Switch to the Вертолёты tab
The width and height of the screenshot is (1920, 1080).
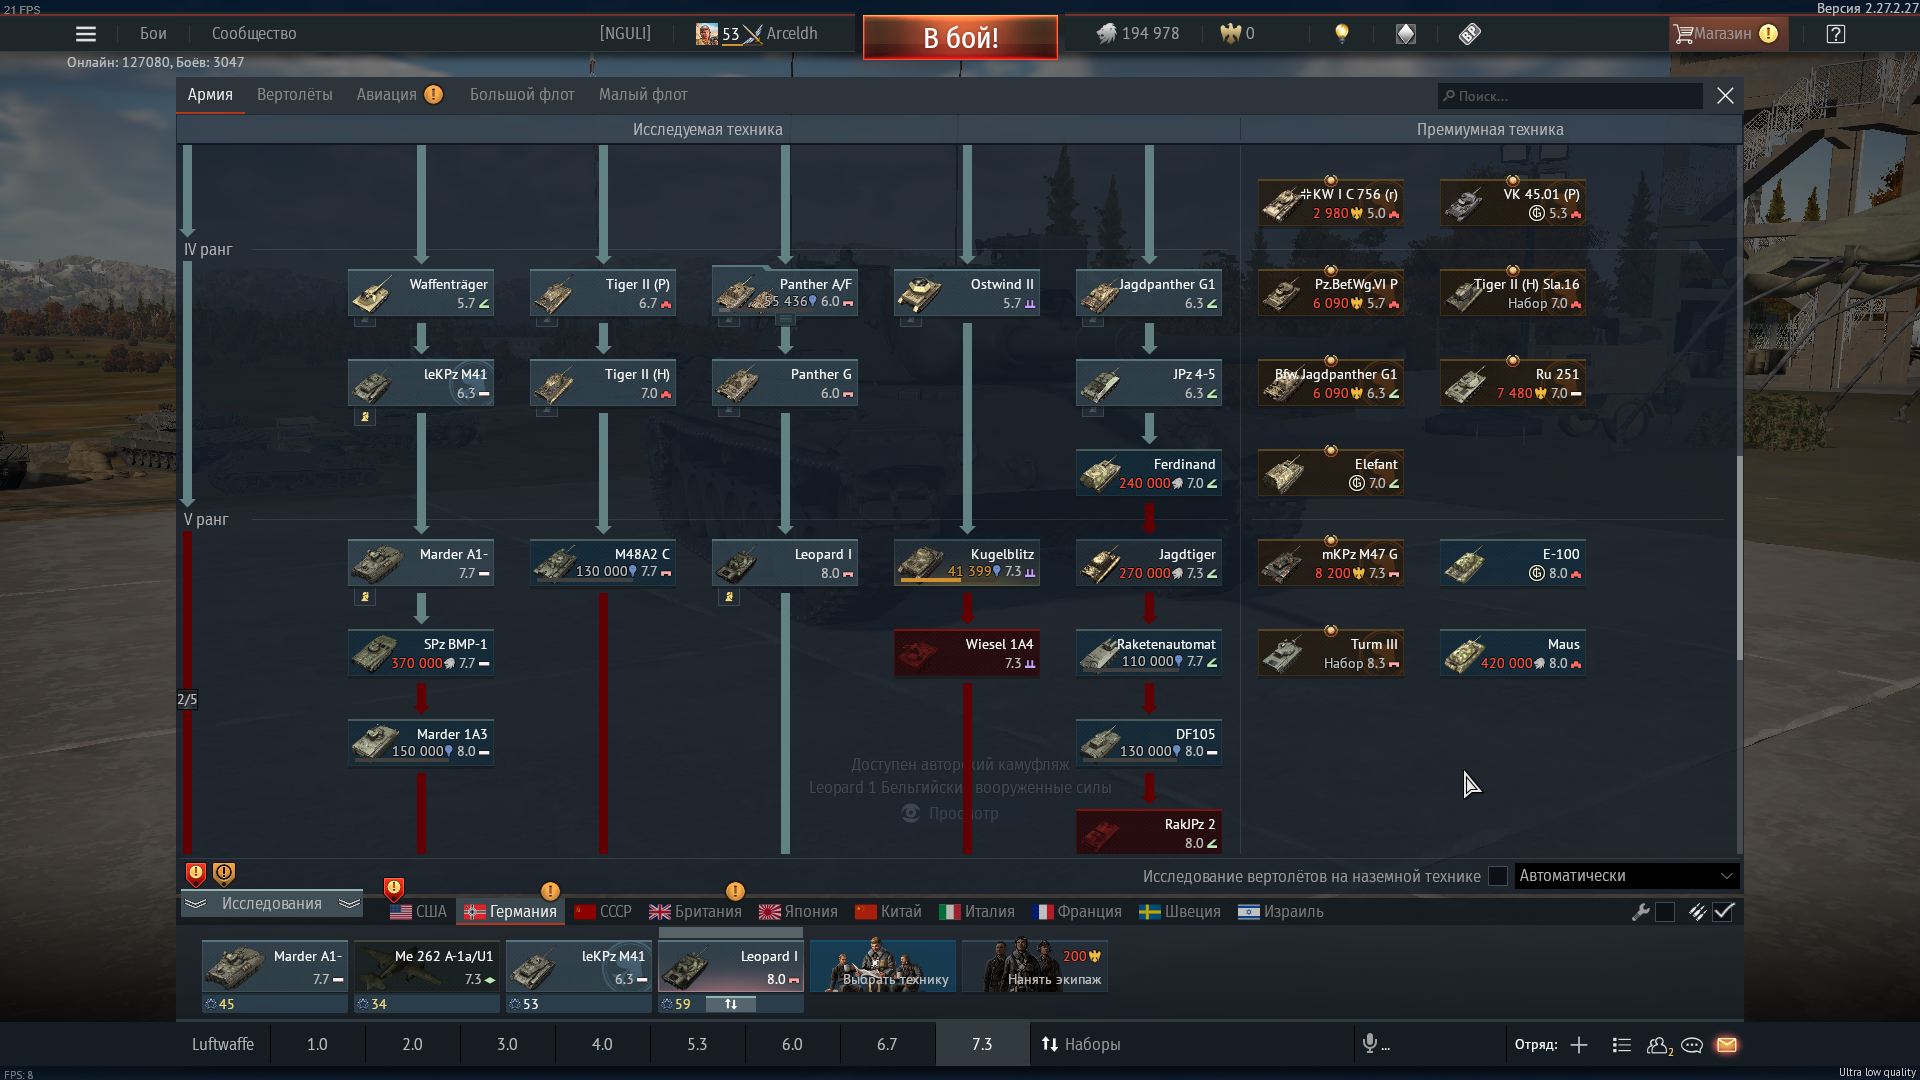[x=295, y=94]
